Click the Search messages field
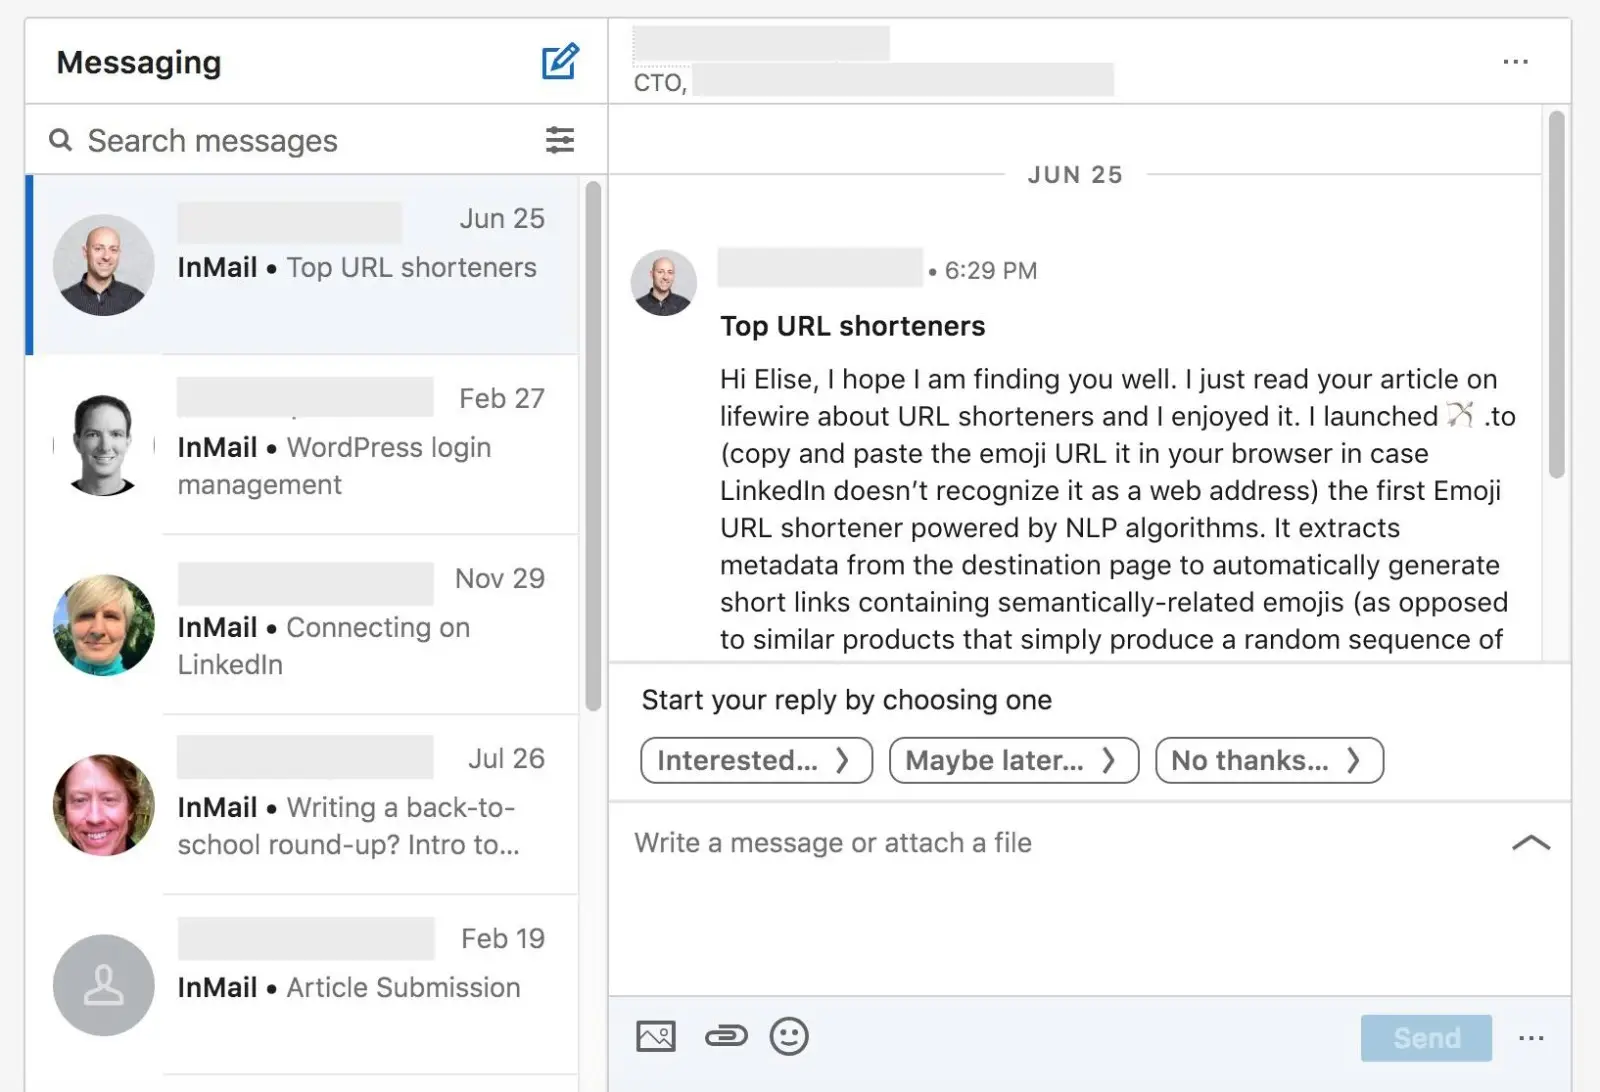Viewport: 1600px width, 1092px height. (300, 140)
